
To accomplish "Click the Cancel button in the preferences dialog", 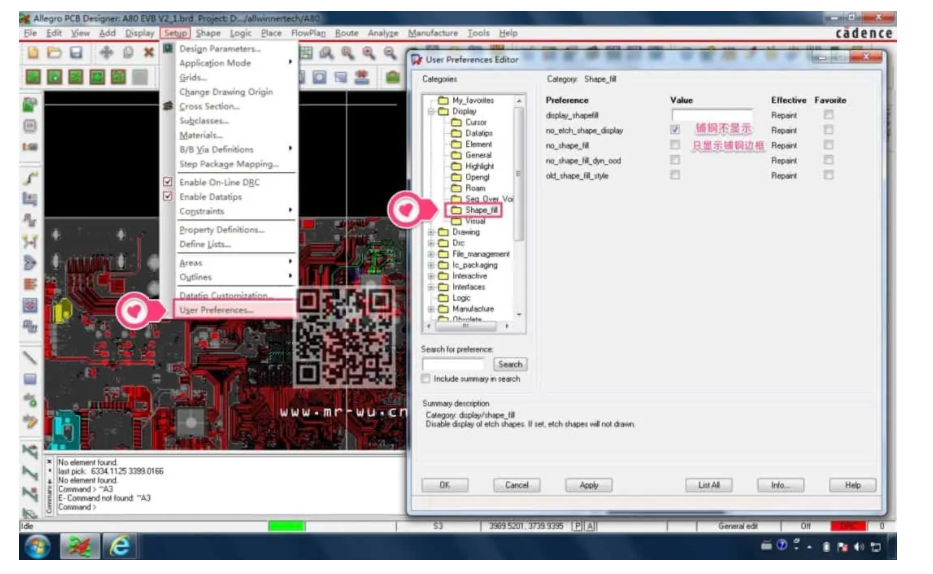I will (x=516, y=485).
